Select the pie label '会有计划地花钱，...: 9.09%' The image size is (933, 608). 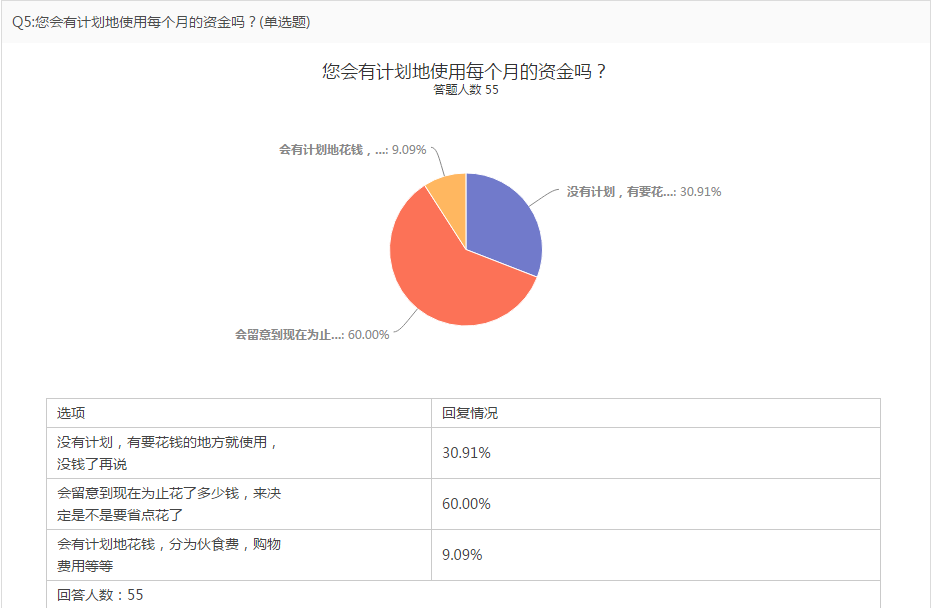coord(353,149)
